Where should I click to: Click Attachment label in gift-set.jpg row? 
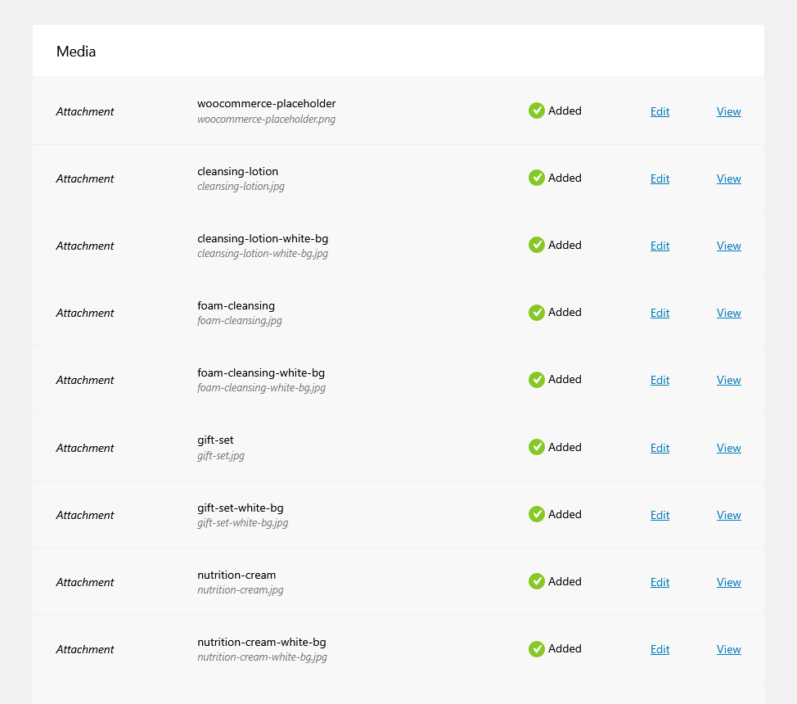pyautogui.click(x=85, y=448)
